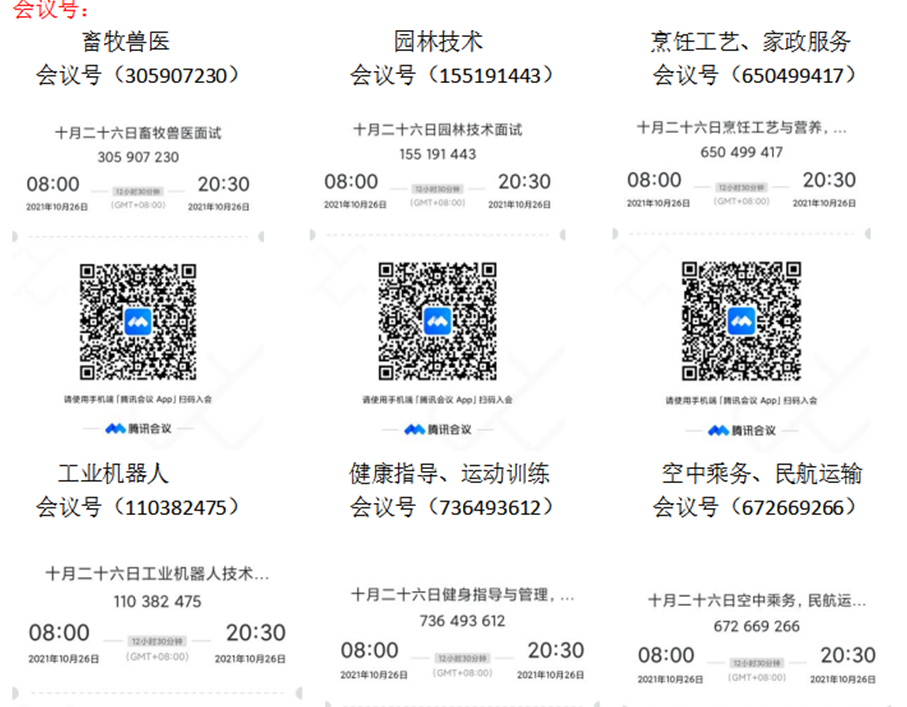907x707 pixels.
Task: Click meeting title 十月二十六日空中乘务
Action: click(756, 601)
